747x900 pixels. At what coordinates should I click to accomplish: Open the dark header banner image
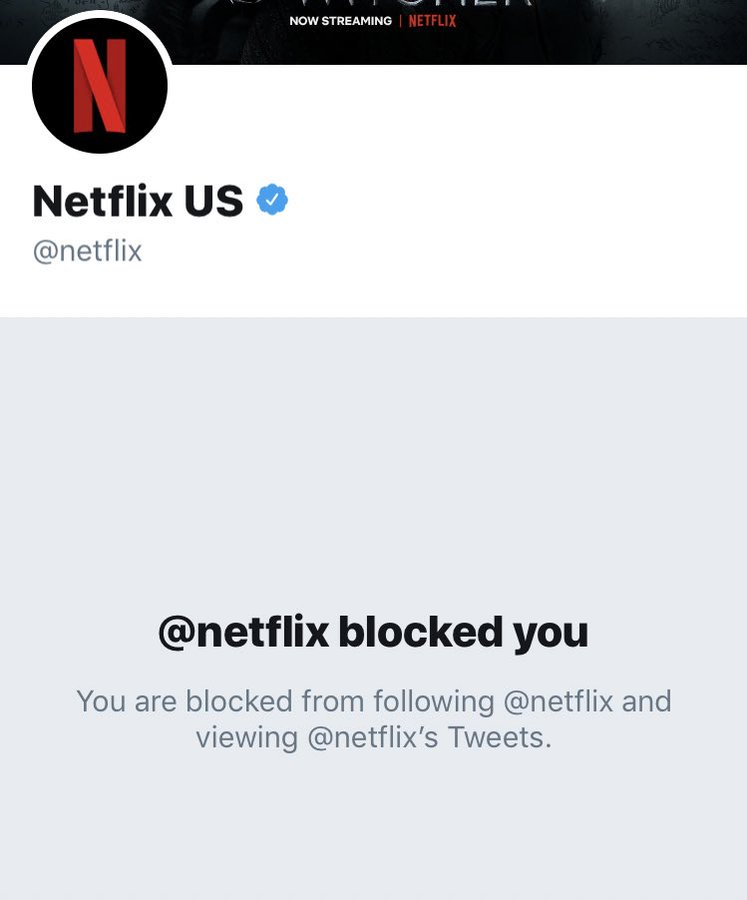click(373, 32)
